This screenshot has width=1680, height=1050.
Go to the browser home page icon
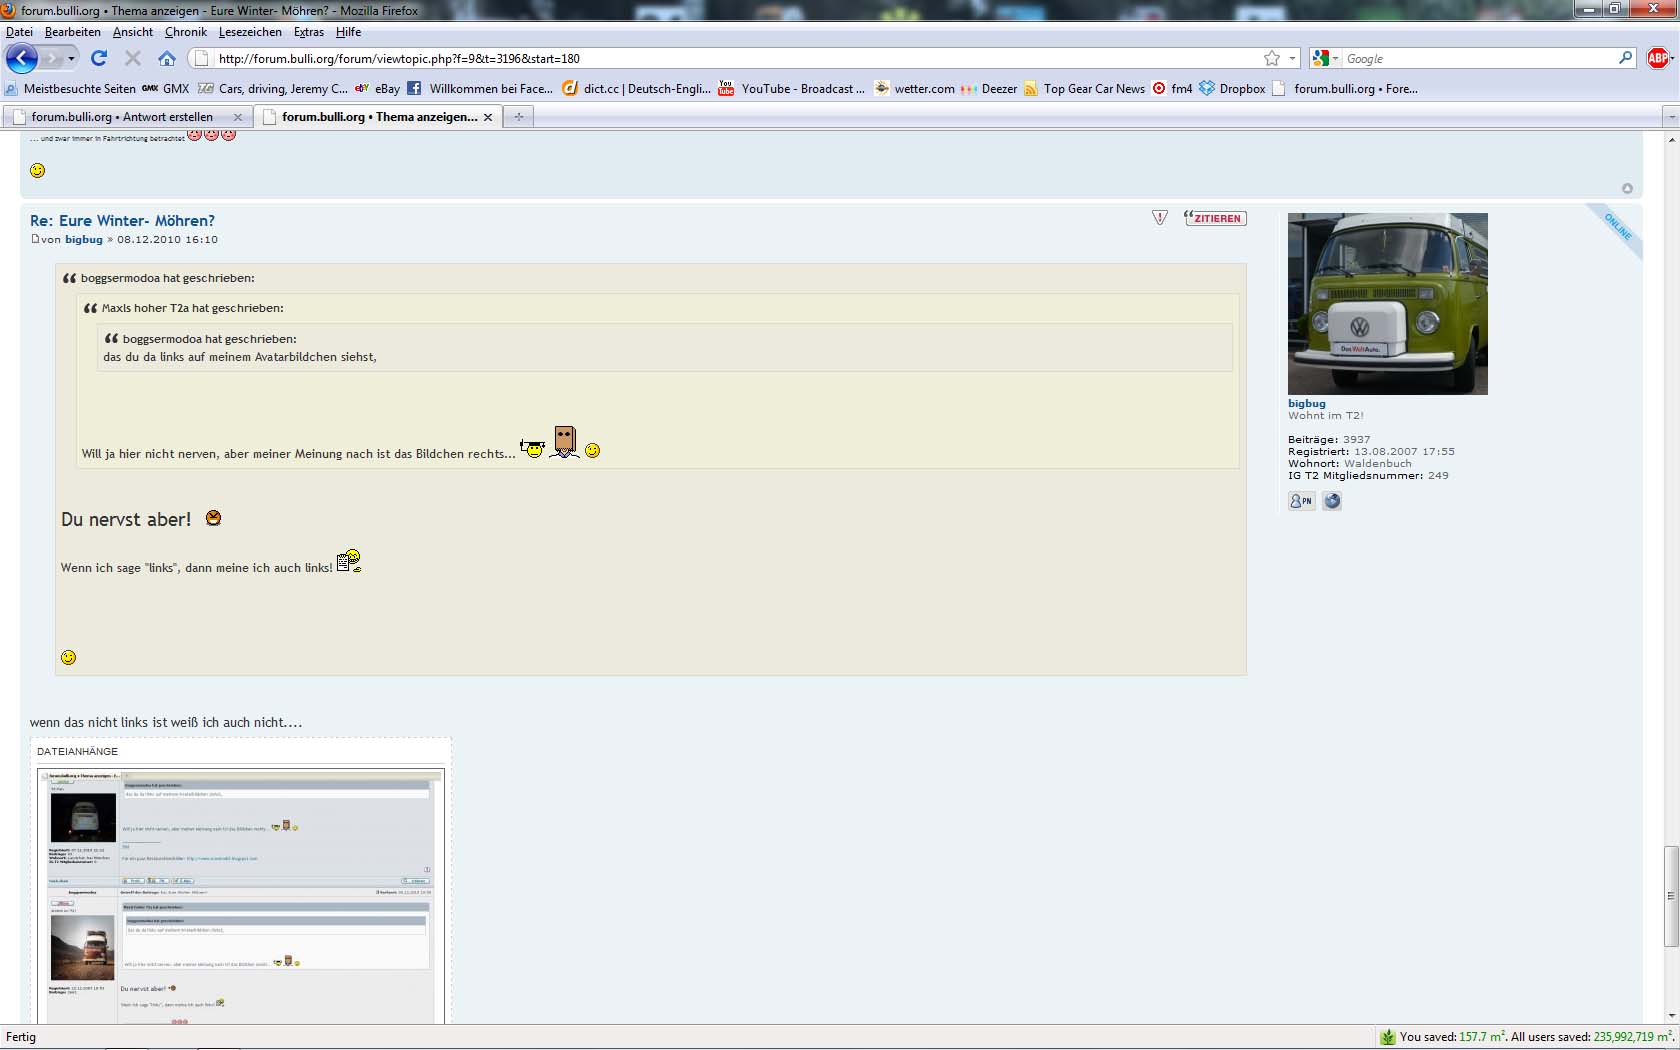(x=167, y=58)
